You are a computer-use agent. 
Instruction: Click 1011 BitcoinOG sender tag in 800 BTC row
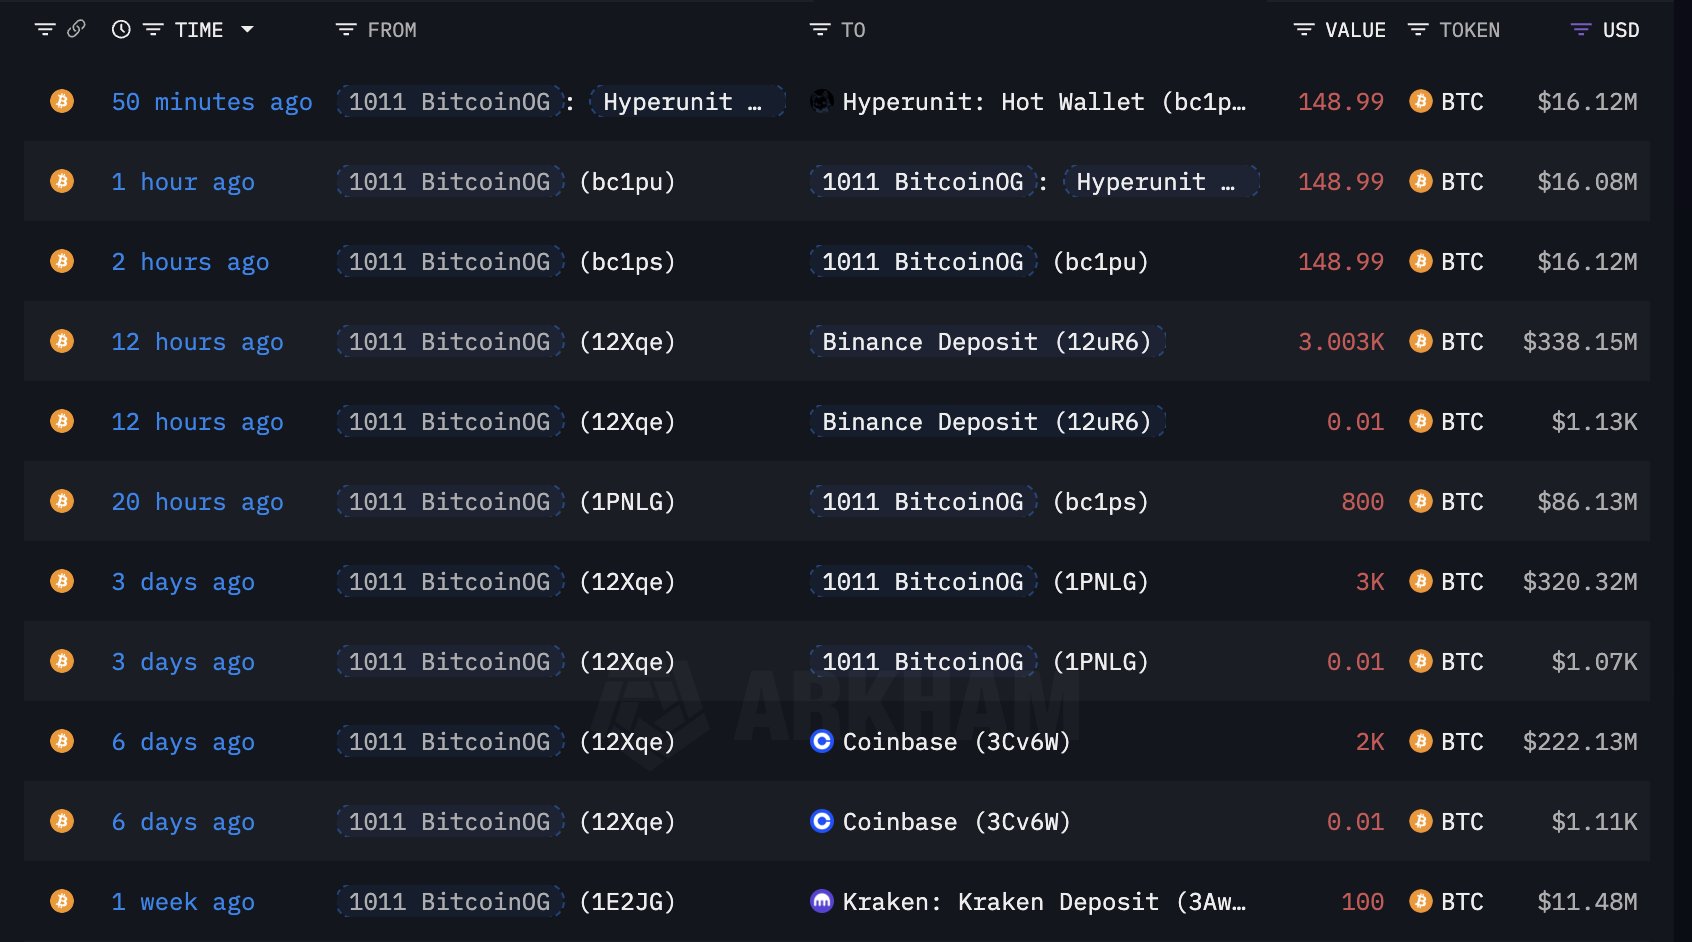pyautogui.click(x=449, y=501)
